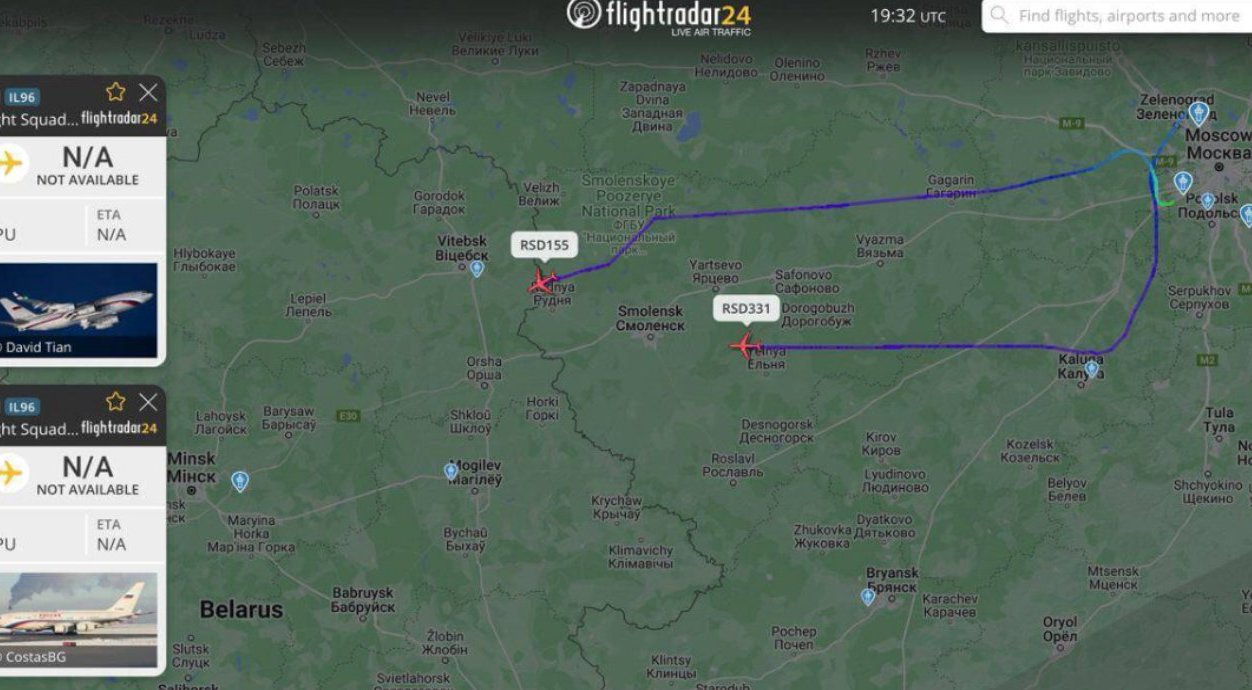Select the Mogilev airport pin
Image resolution: width=1252 pixels, height=690 pixels.
tap(451, 471)
